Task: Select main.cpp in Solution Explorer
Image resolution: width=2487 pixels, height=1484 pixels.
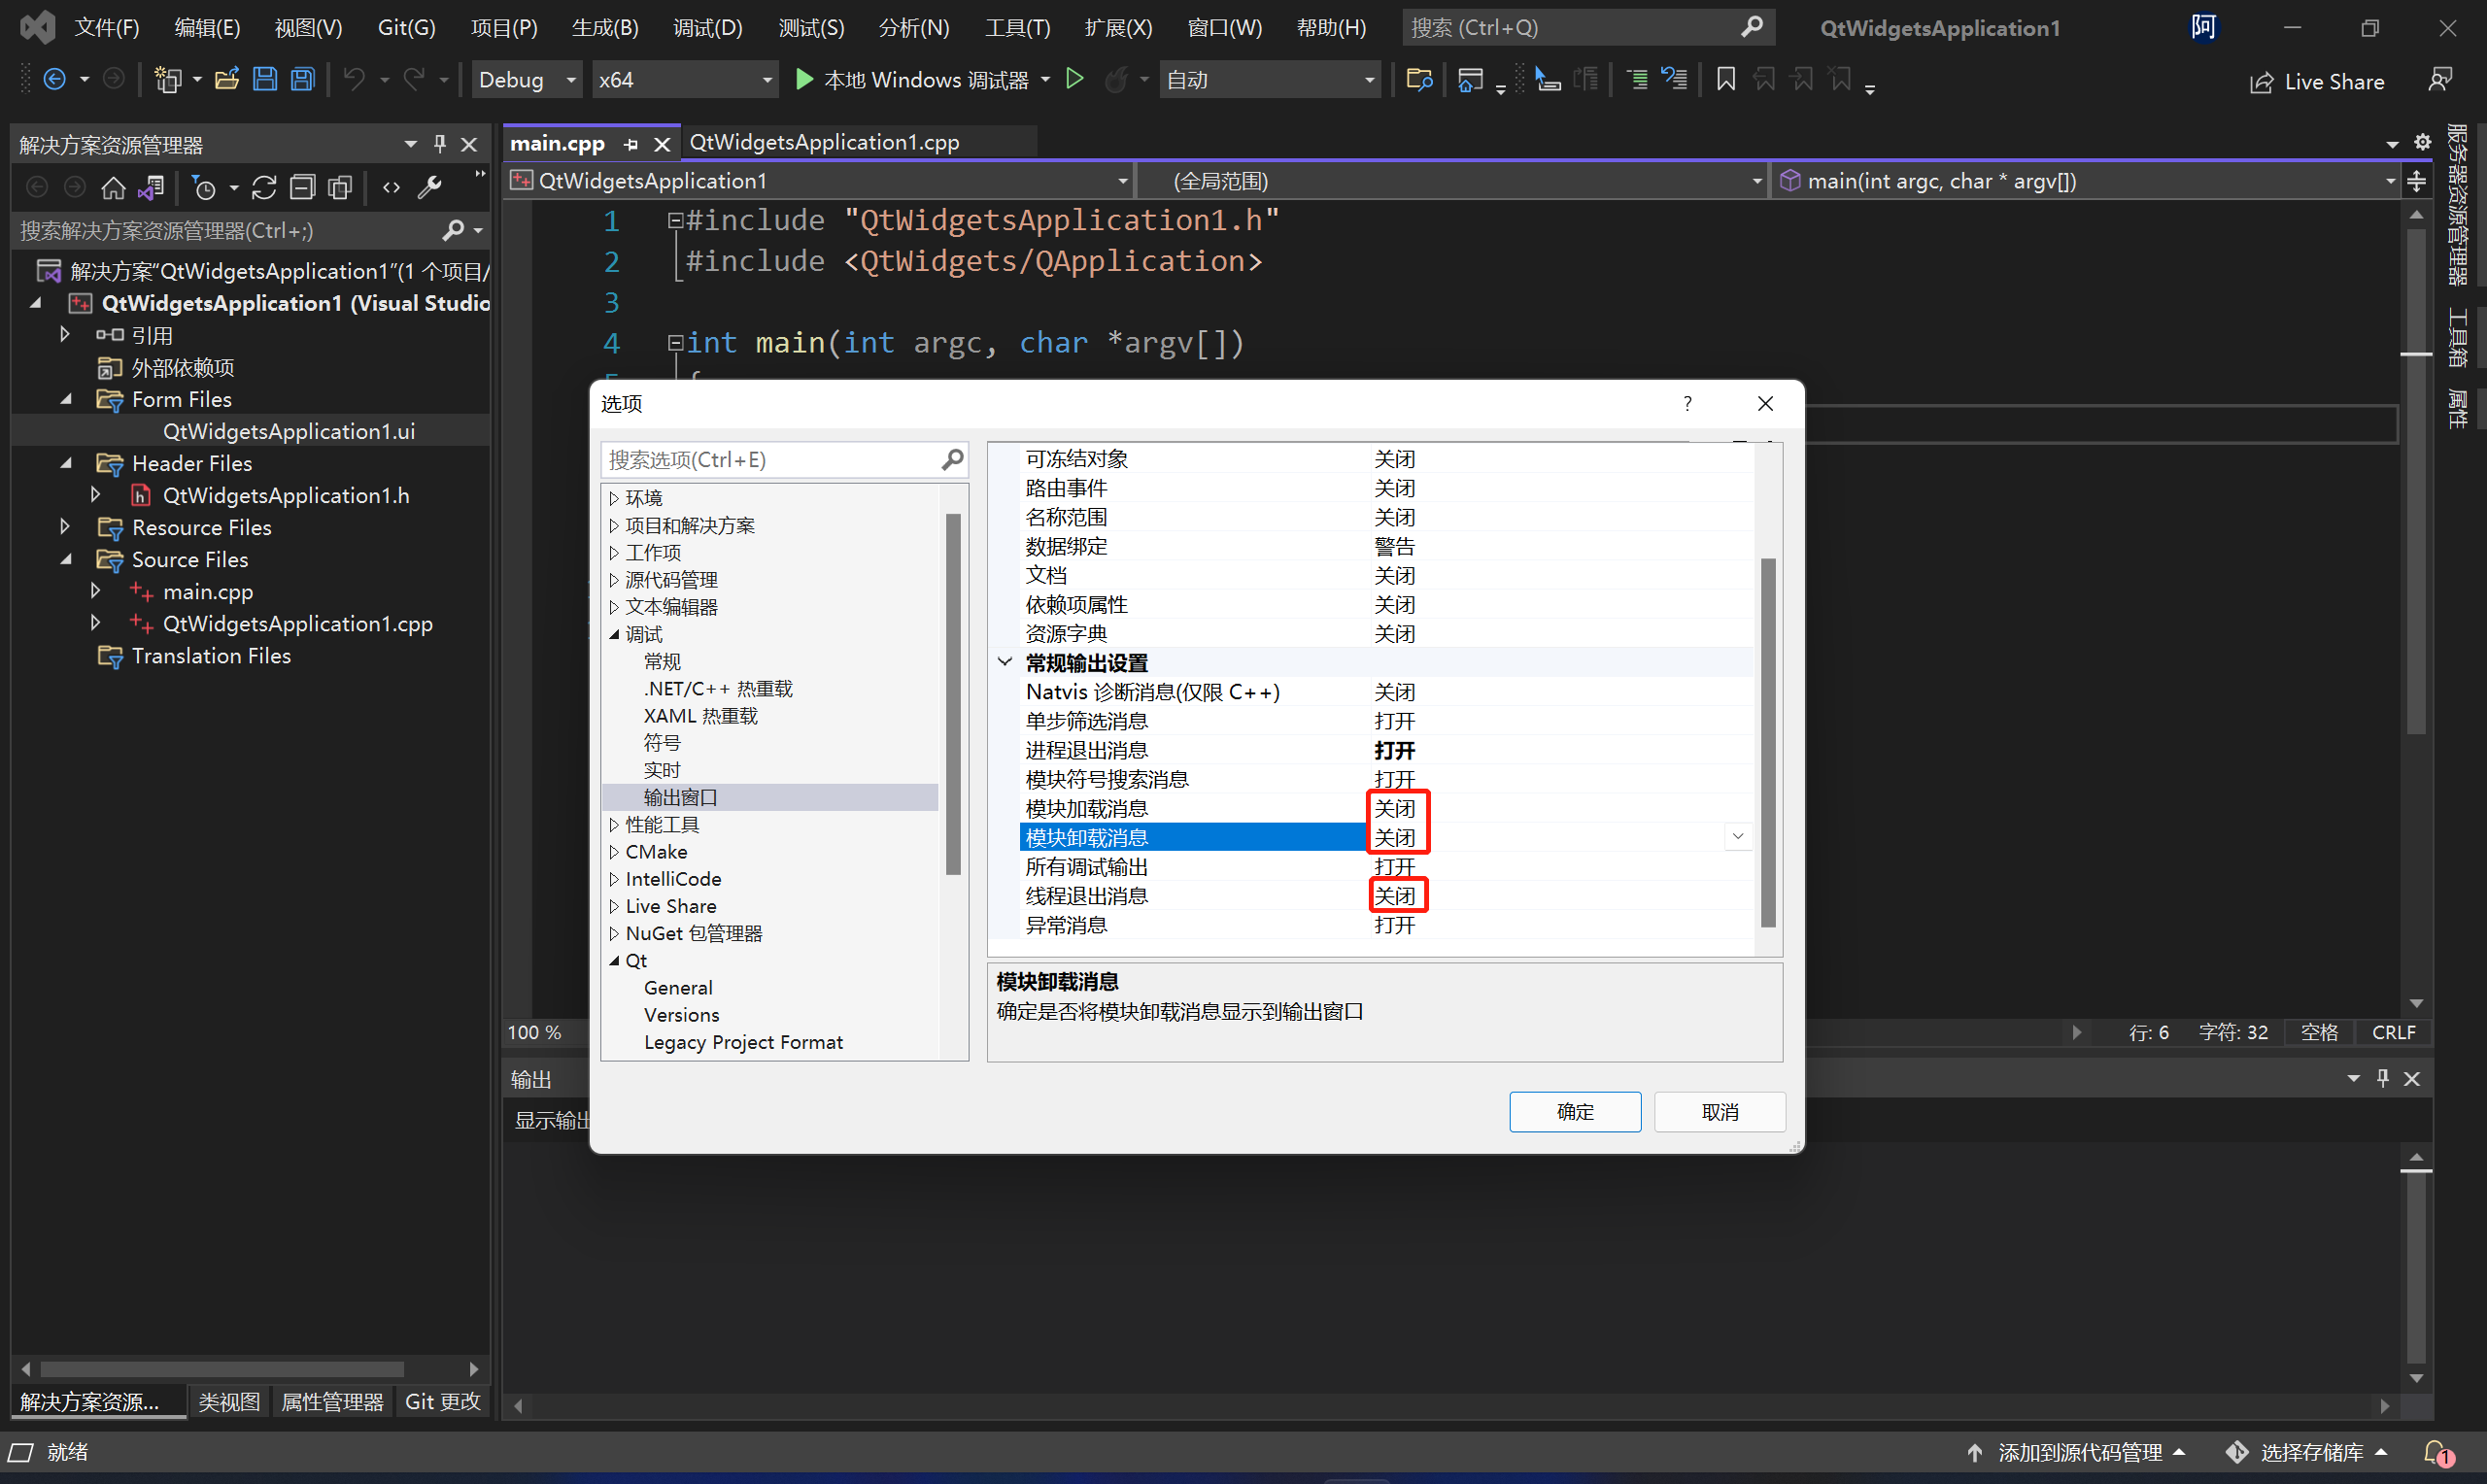Action: click(208, 591)
